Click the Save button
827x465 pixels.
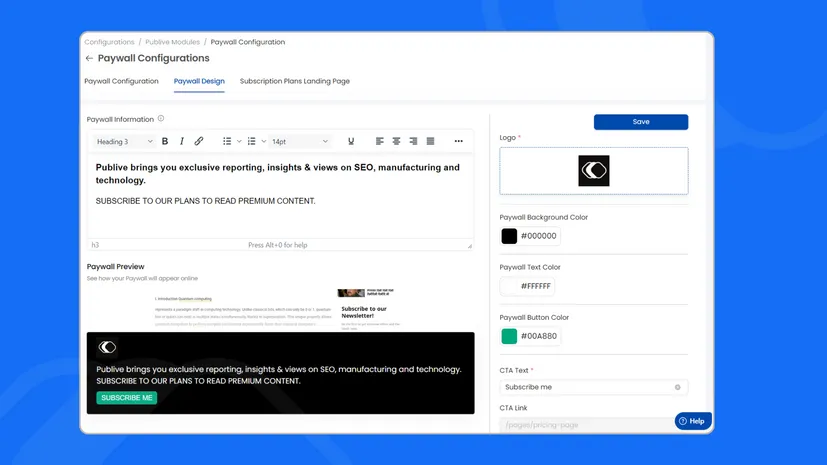[x=641, y=122]
